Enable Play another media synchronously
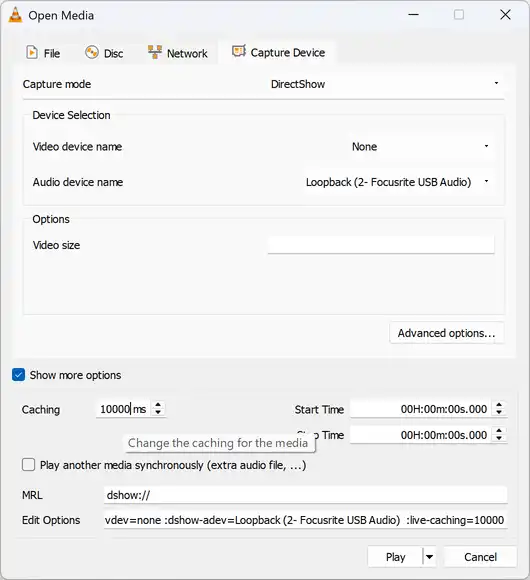Image resolution: width=530 pixels, height=580 pixels. pyautogui.click(x=28, y=465)
